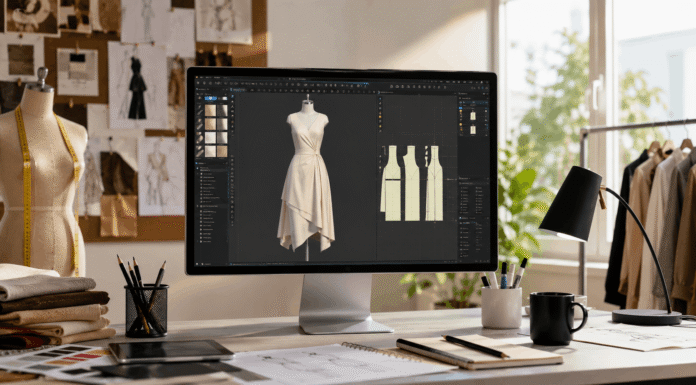Click the light button beside the blue one
This screenshot has width=696, height=385.
225,98
